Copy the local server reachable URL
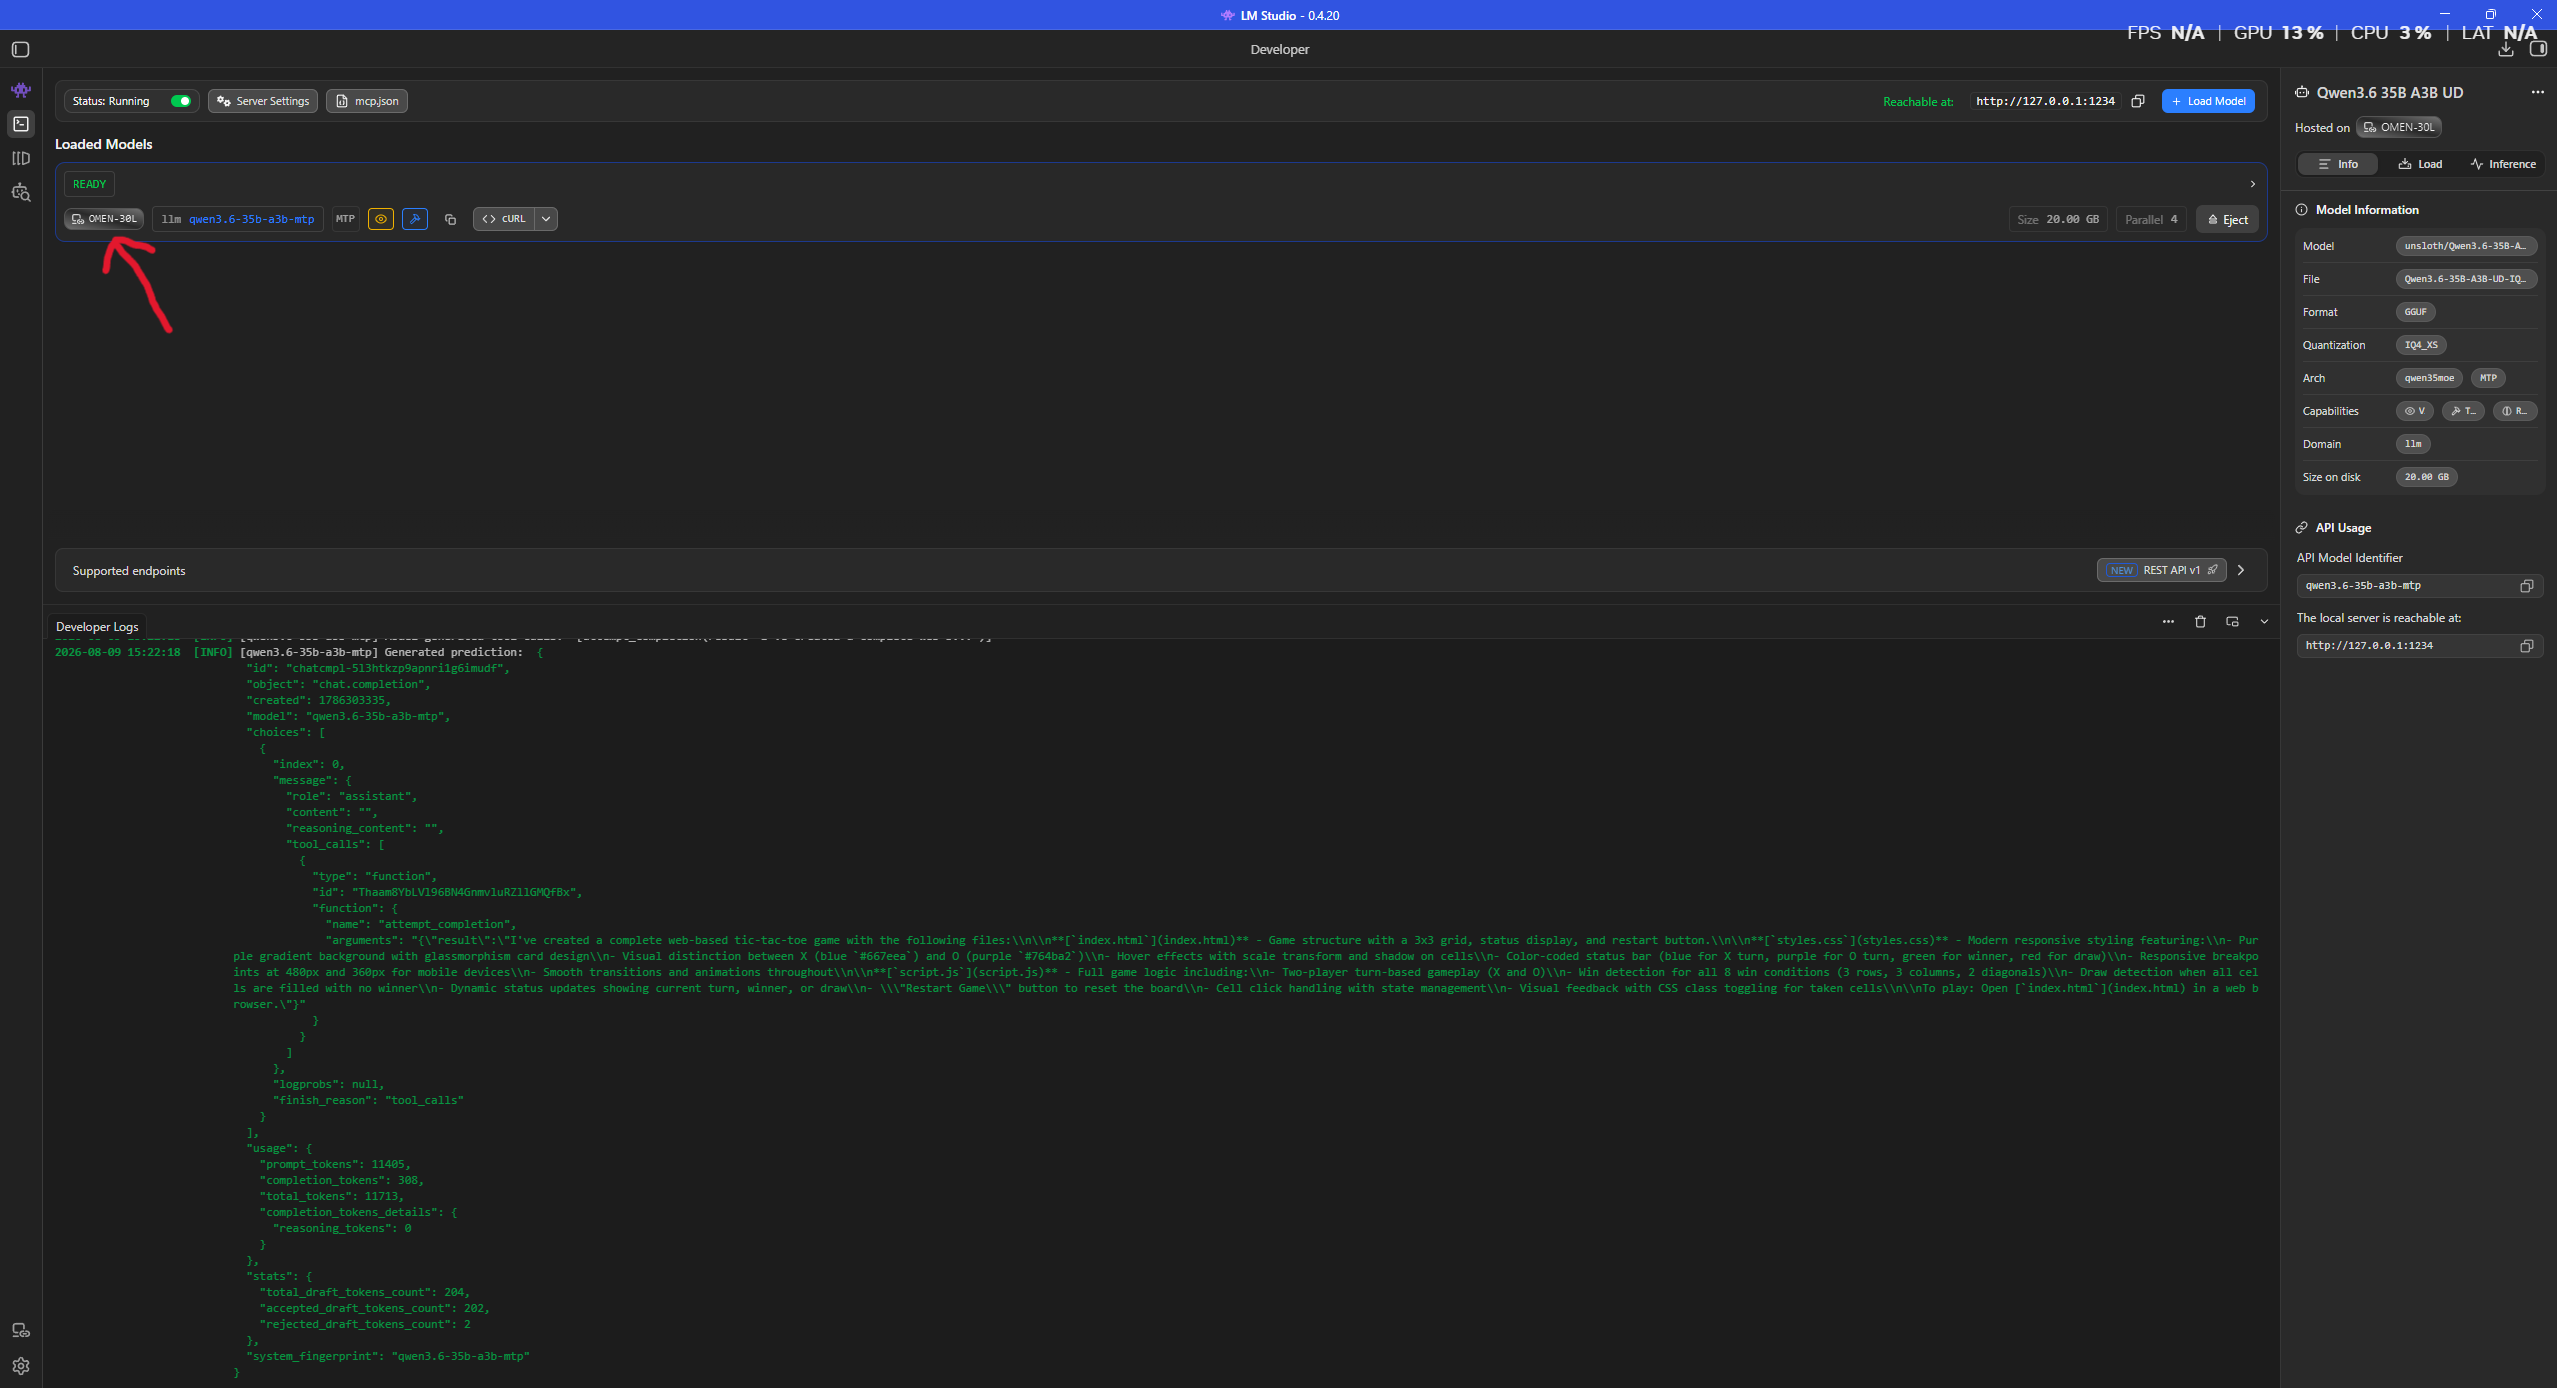The width and height of the screenshot is (2557, 1388). tap(2527, 646)
